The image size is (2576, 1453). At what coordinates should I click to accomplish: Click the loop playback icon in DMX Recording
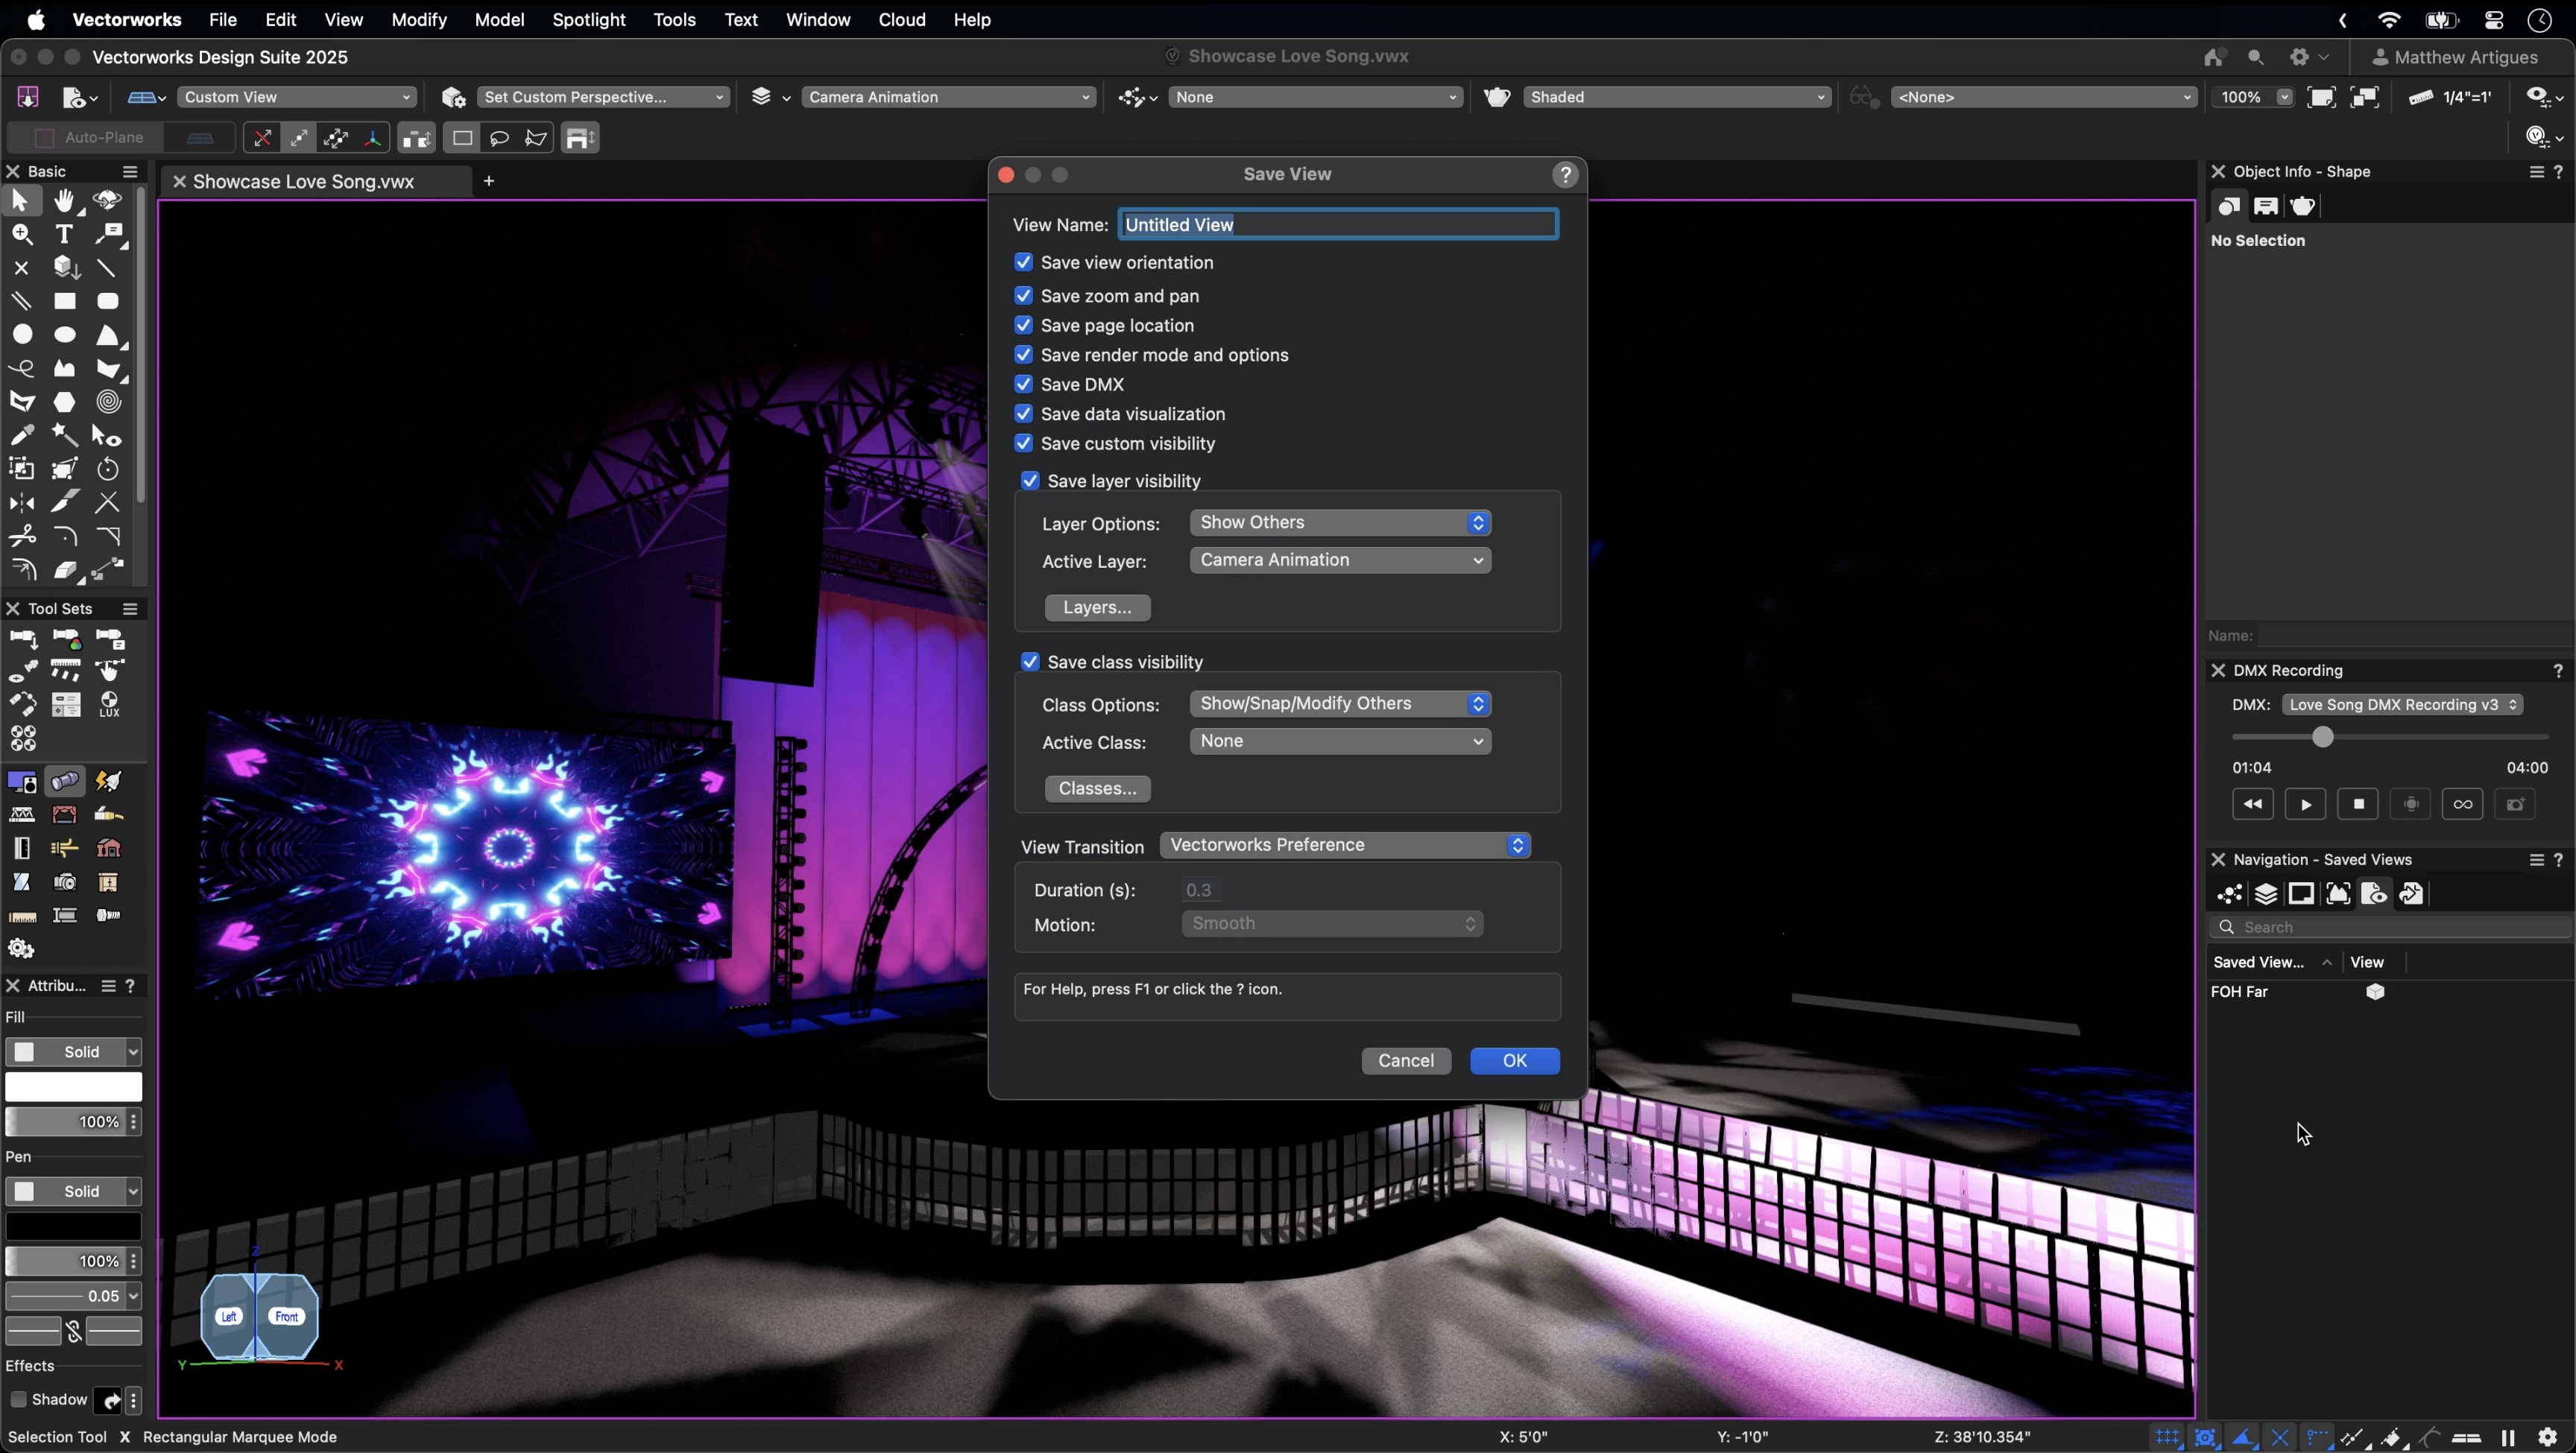pyautogui.click(x=2462, y=804)
